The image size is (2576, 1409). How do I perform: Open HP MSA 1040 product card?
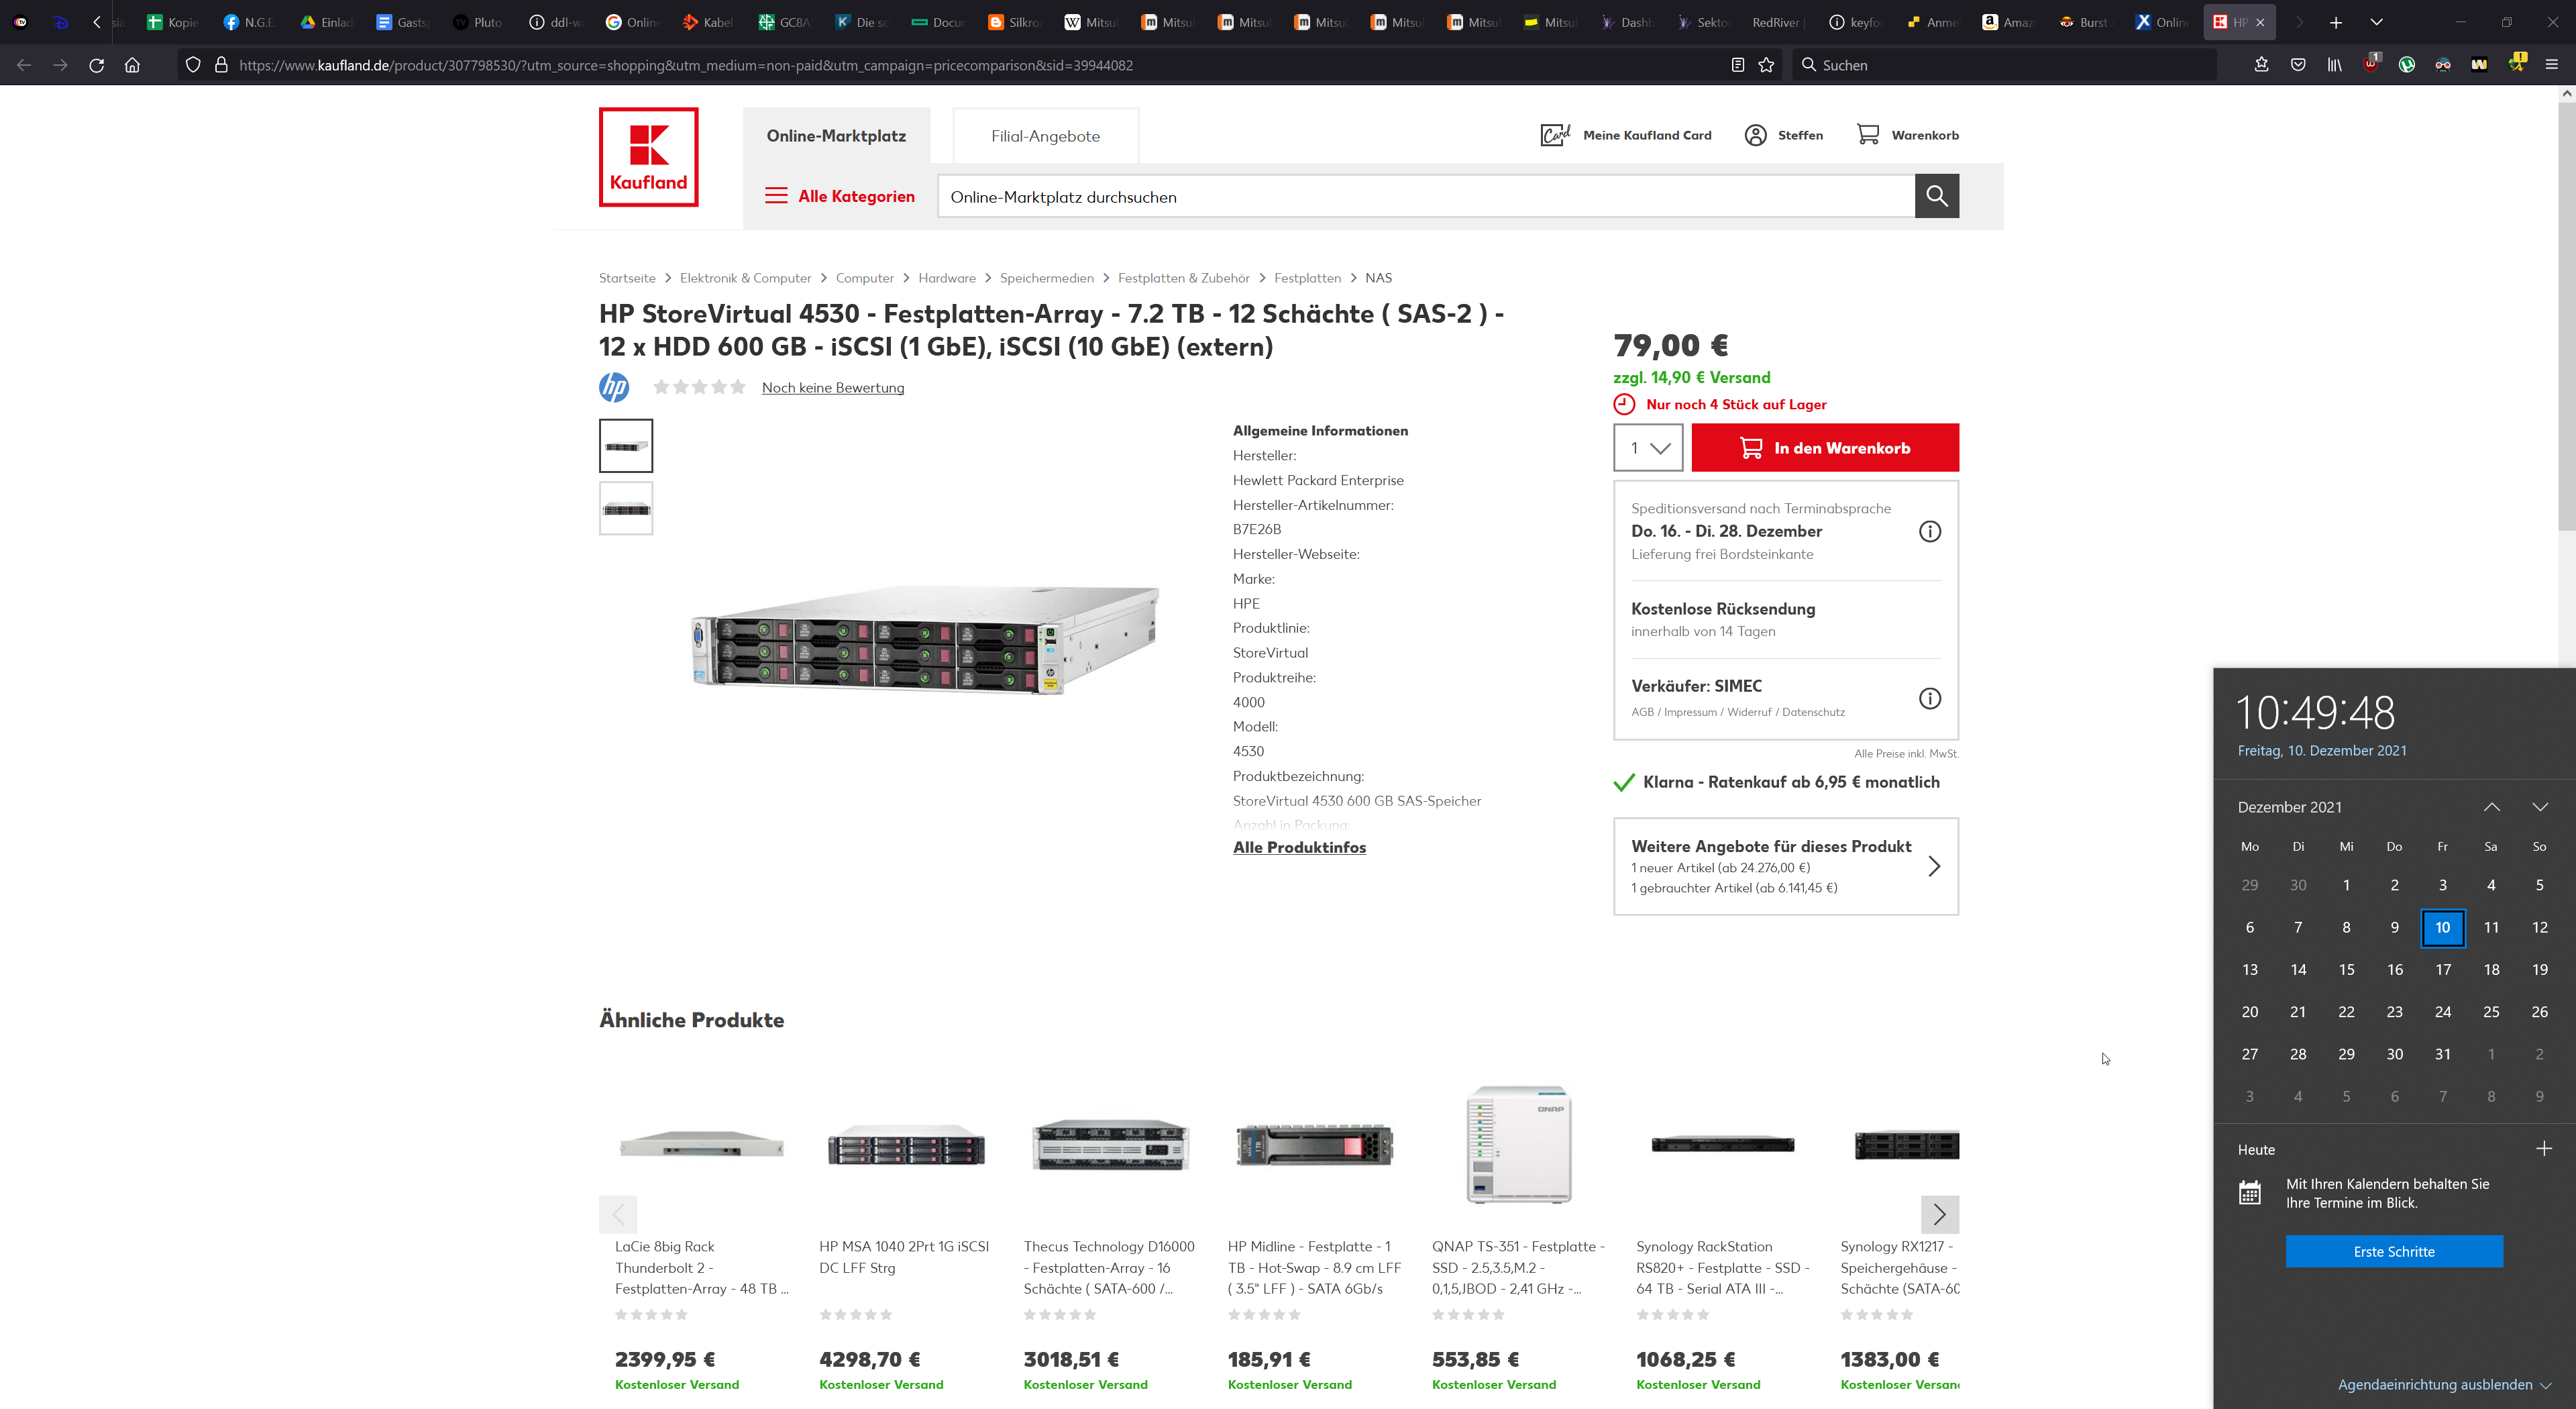point(905,1235)
